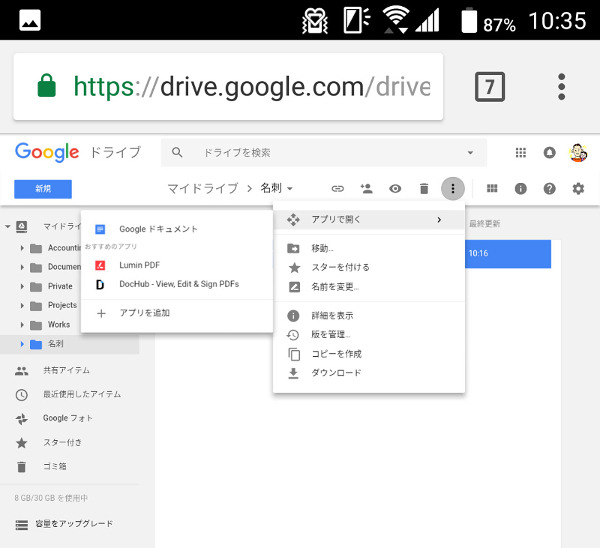This screenshot has width=600, height=548.
Task: Select 名前を変更 menu item
Action: [x=369, y=287]
